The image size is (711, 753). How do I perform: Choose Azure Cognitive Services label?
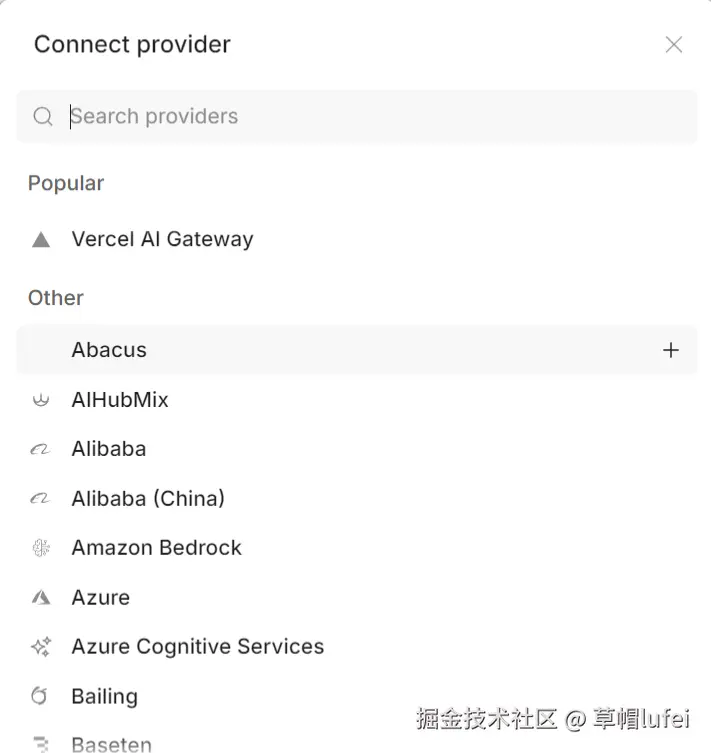click(197, 647)
